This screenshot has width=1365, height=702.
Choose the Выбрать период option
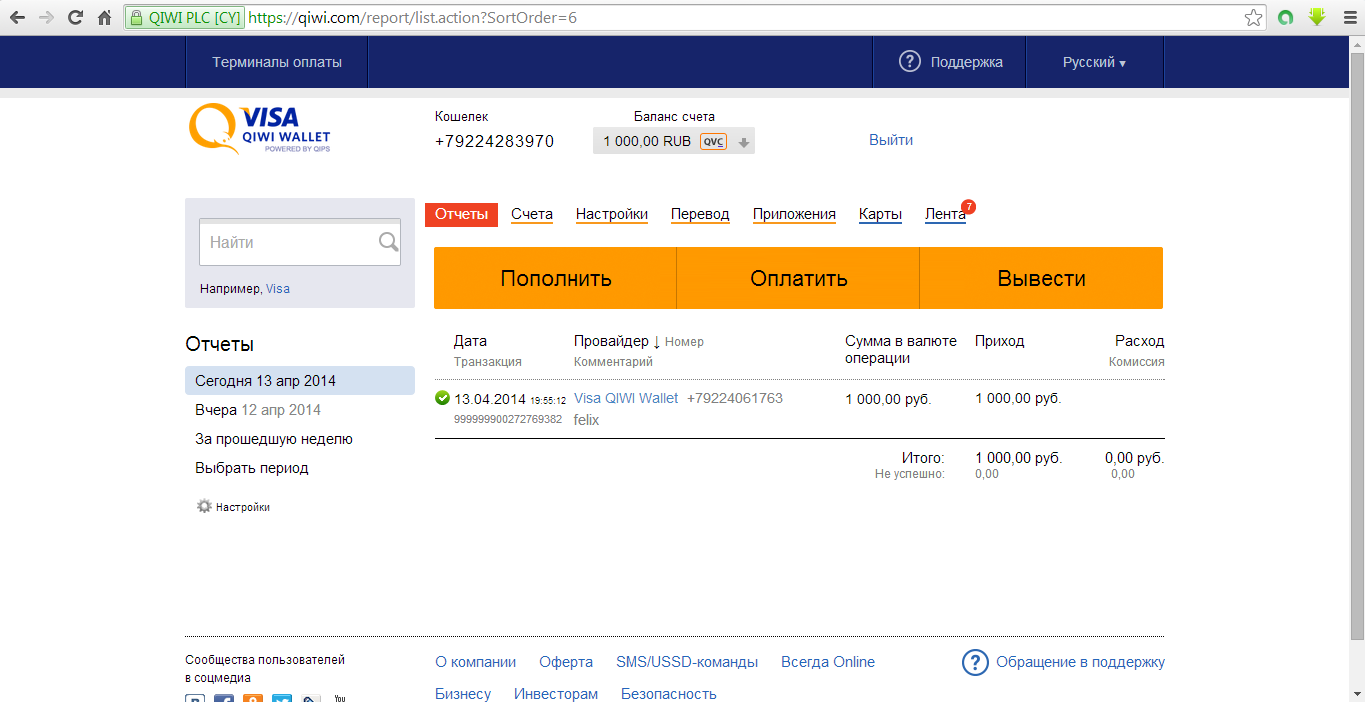pos(252,468)
